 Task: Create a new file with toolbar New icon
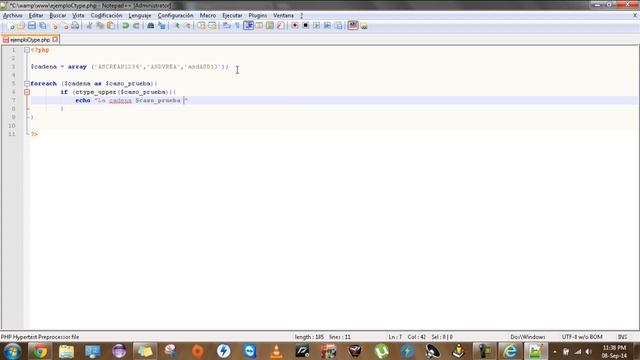(12, 26)
